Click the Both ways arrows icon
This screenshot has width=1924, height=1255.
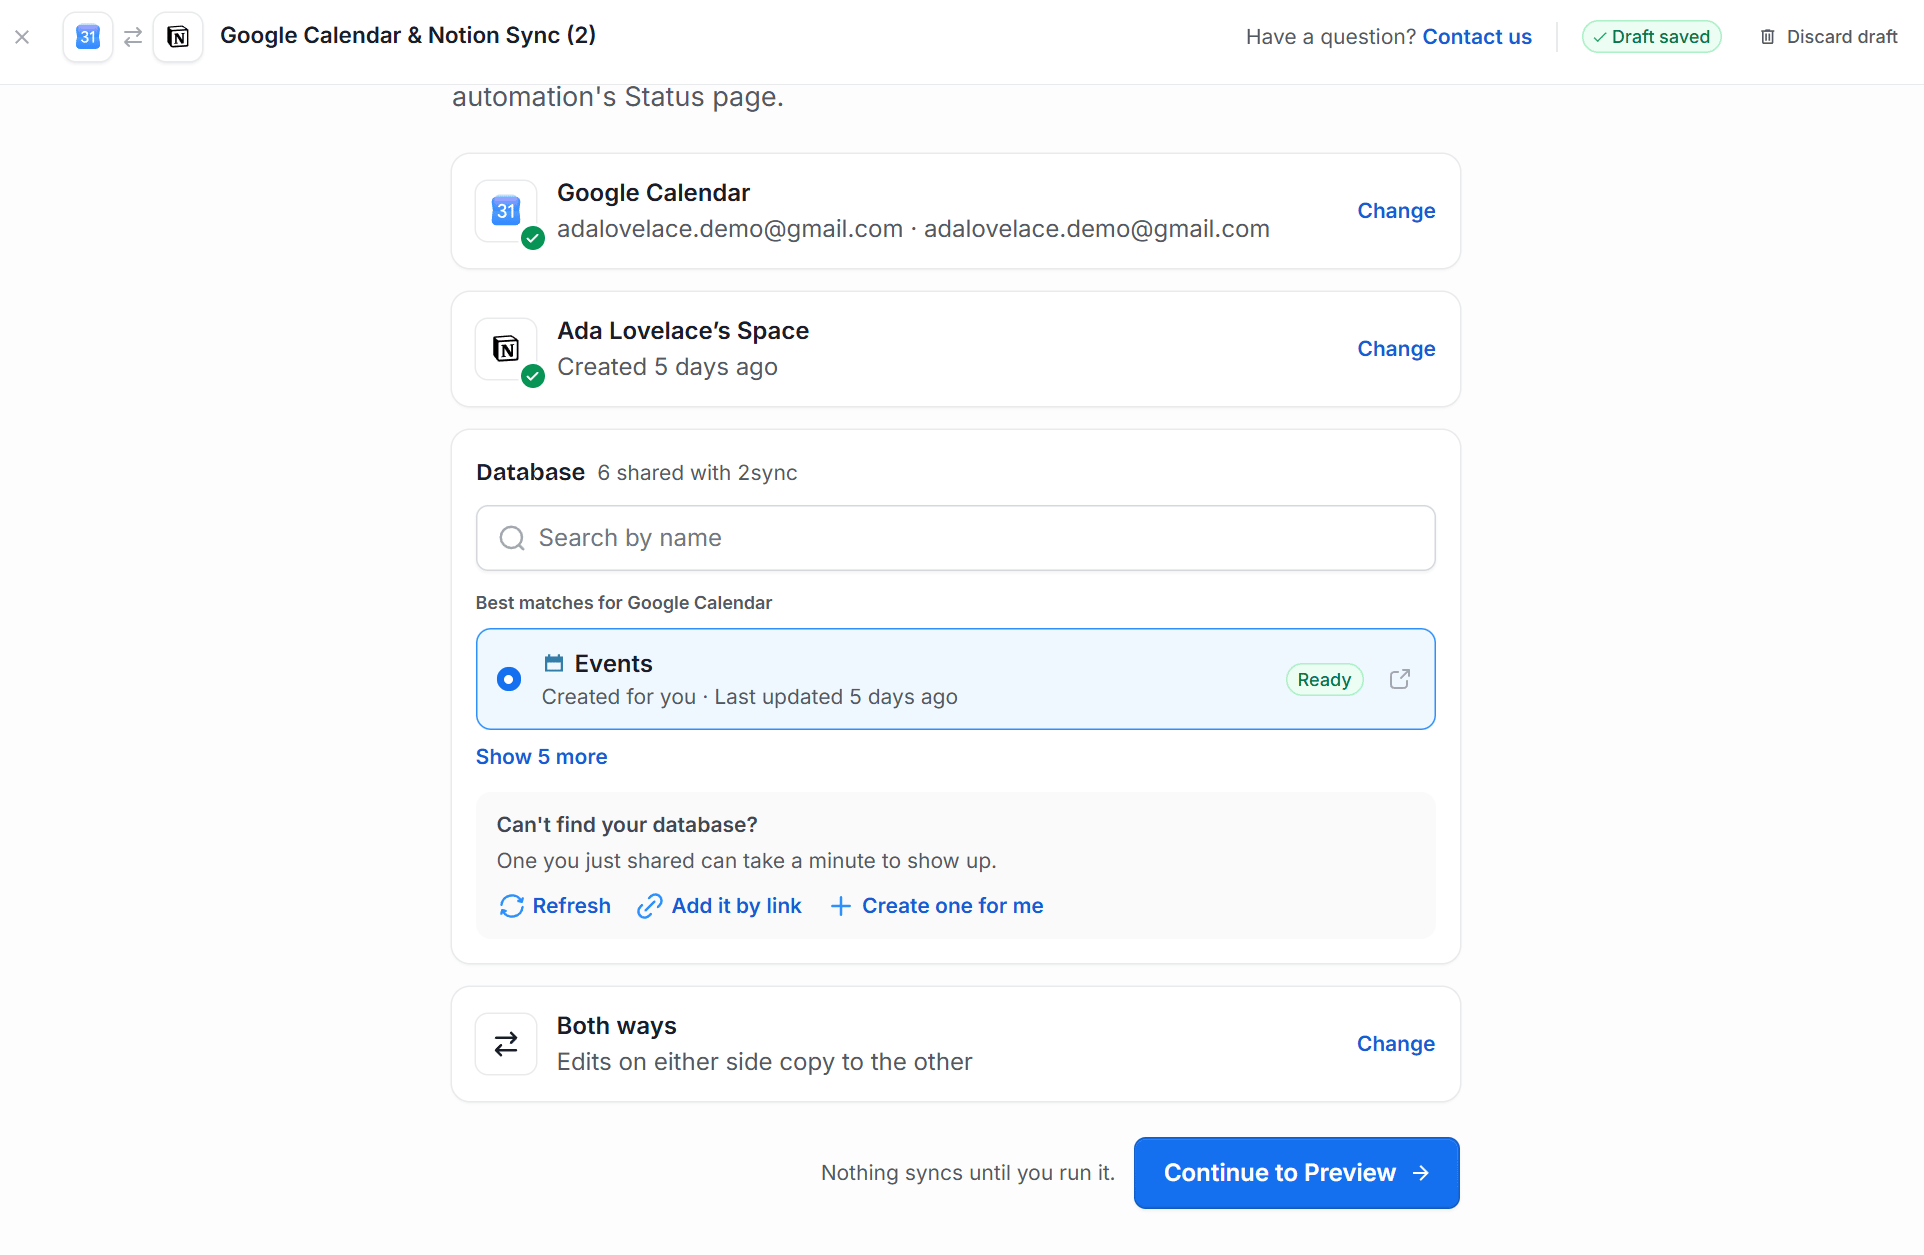coord(506,1044)
